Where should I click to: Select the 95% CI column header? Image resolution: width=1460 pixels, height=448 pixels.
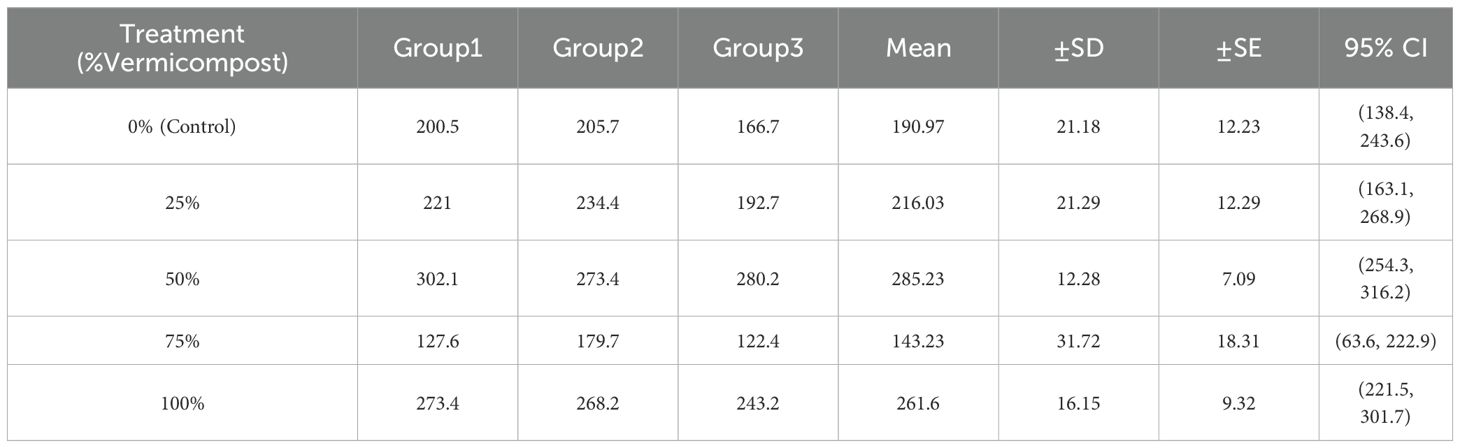pos(1385,48)
